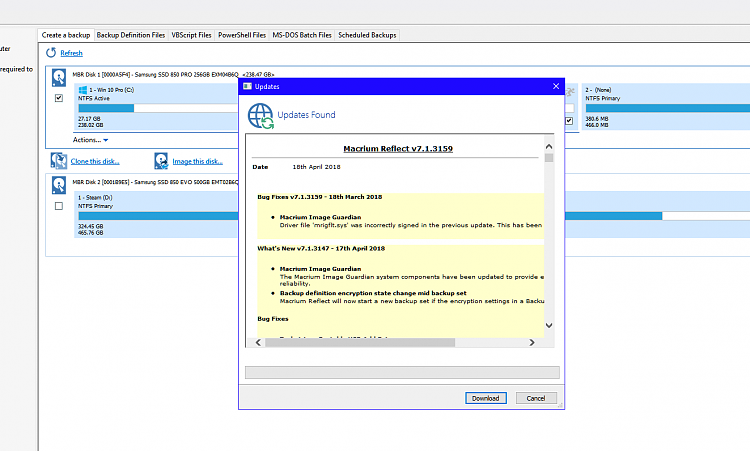The image size is (750, 451).
Task: Click the horizontal scrollbar thumb in release notes
Action: [x=360, y=342]
